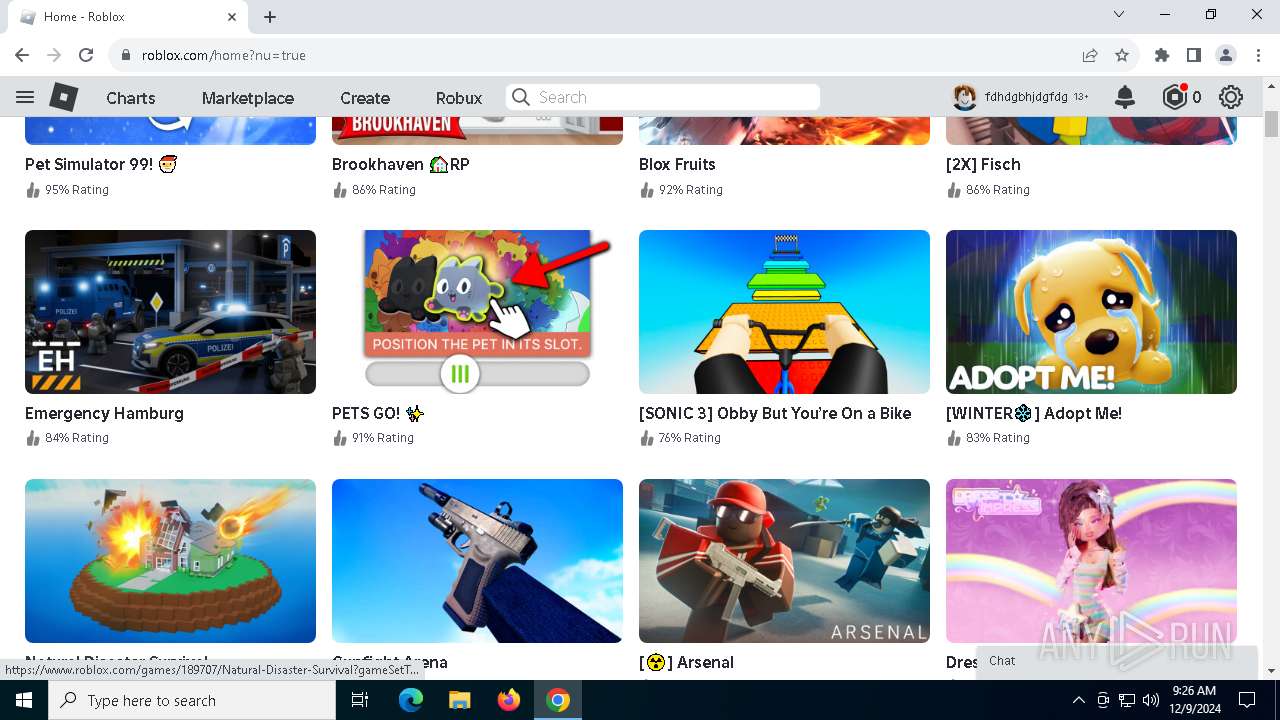The image size is (1280, 720).
Task: Open File Explorer from taskbar
Action: pyautogui.click(x=459, y=700)
